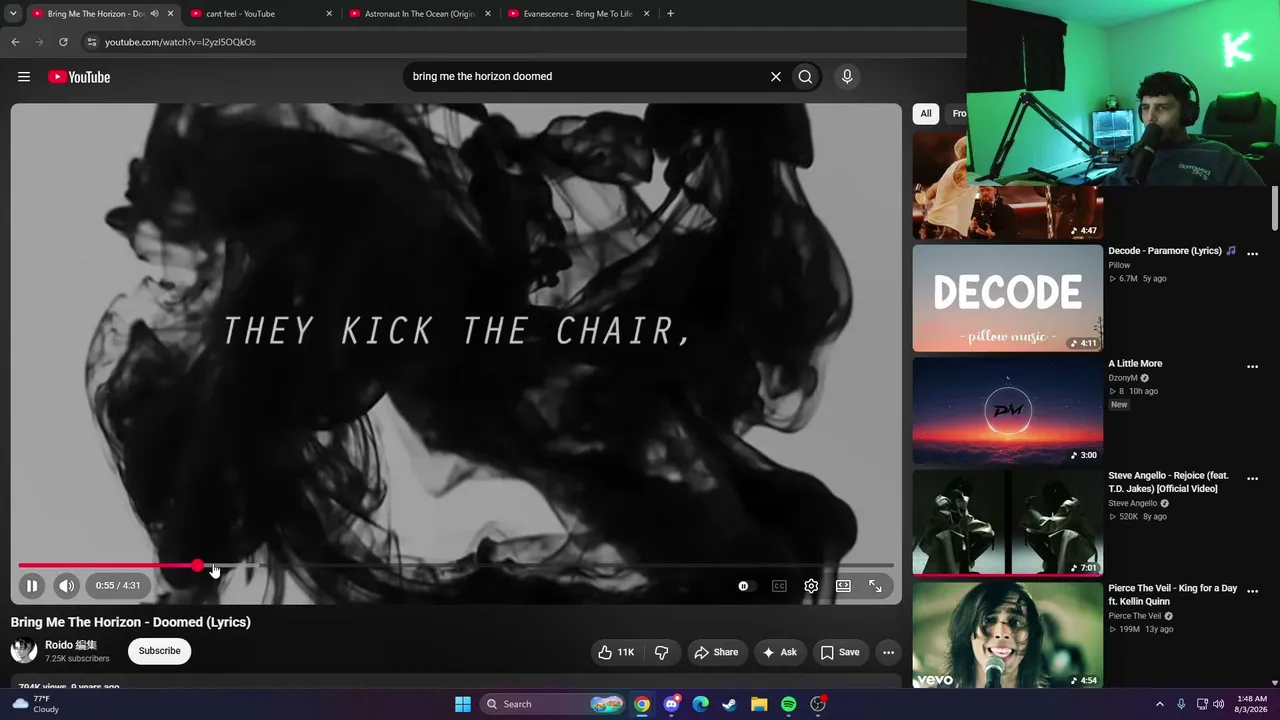The image size is (1280, 720).
Task: Run search with the magnifying glass button
Action: pos(805,77)
